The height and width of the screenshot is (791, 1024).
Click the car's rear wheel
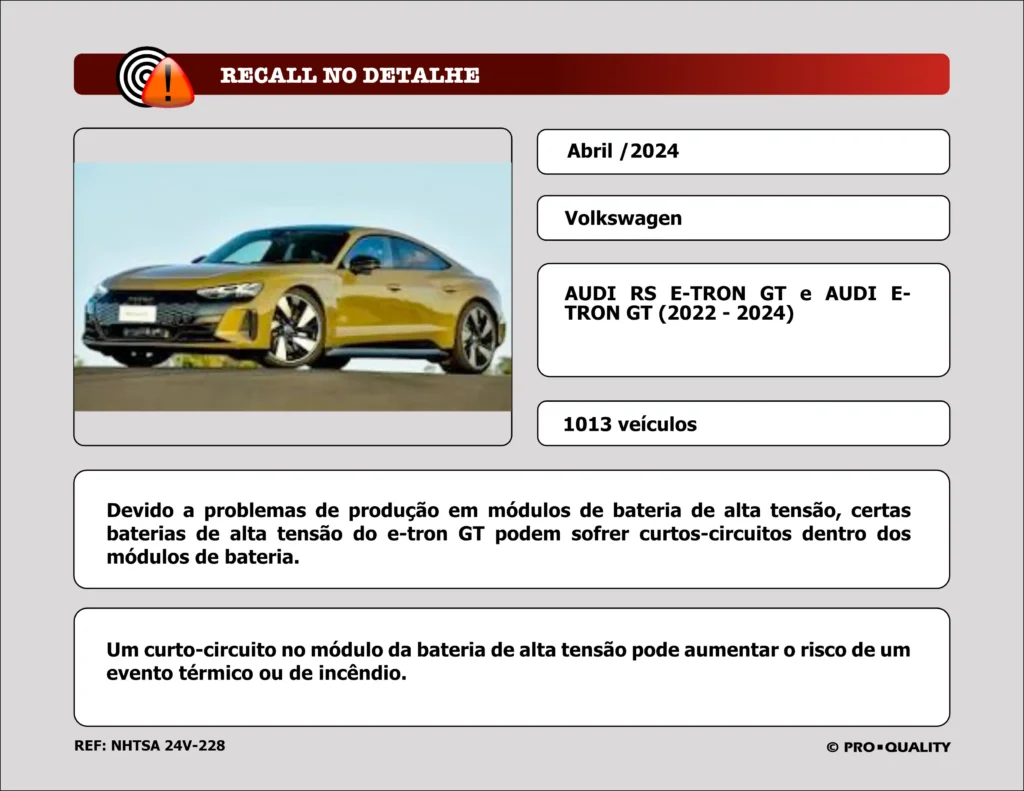point(474,337)
